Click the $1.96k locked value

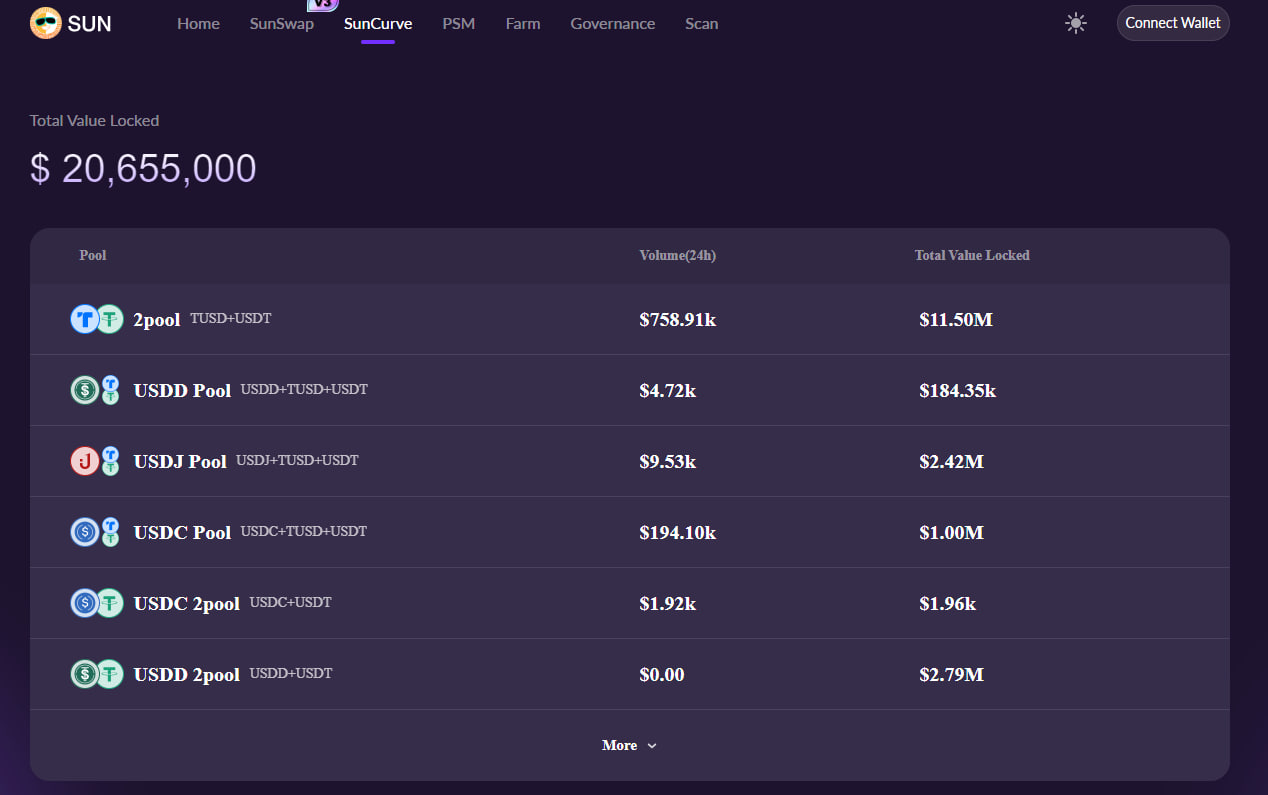click(948, 604)
